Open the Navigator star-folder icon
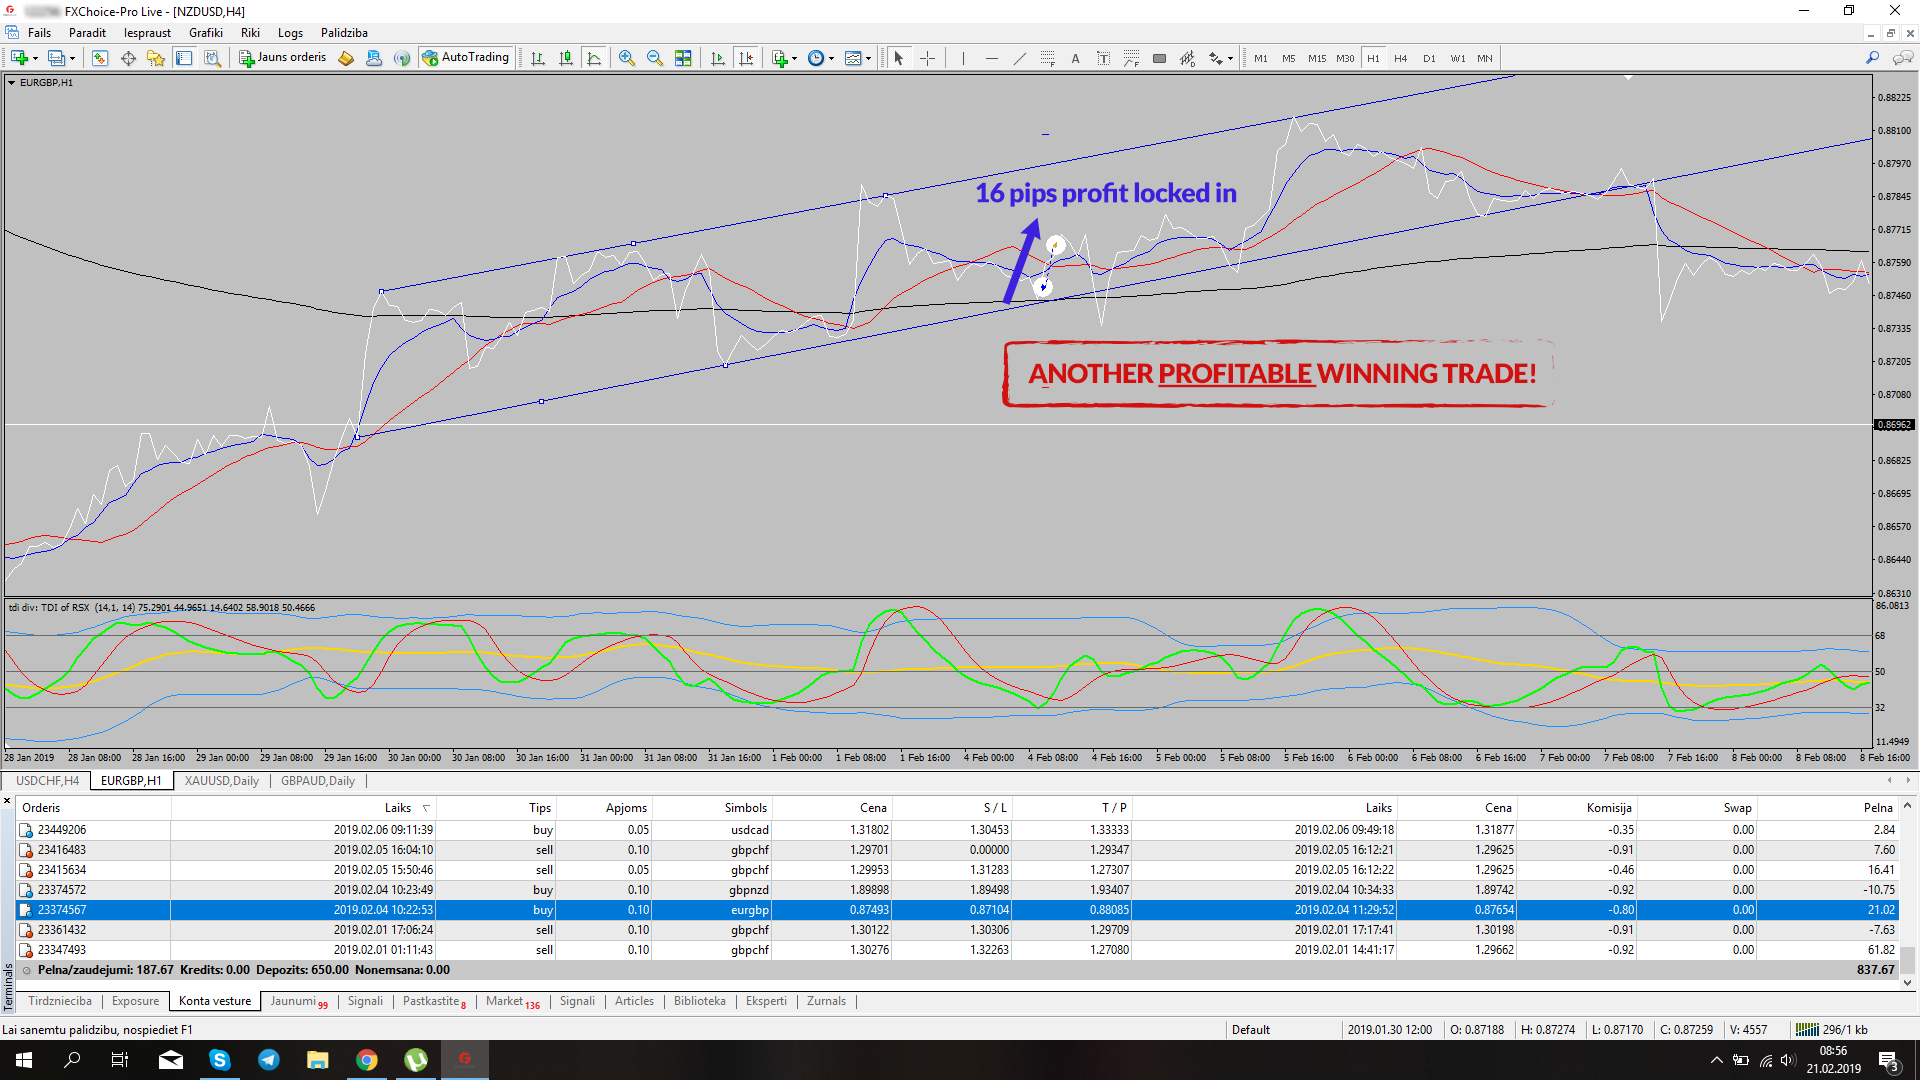This screenshot has height=1080, width=1920. 156,58
